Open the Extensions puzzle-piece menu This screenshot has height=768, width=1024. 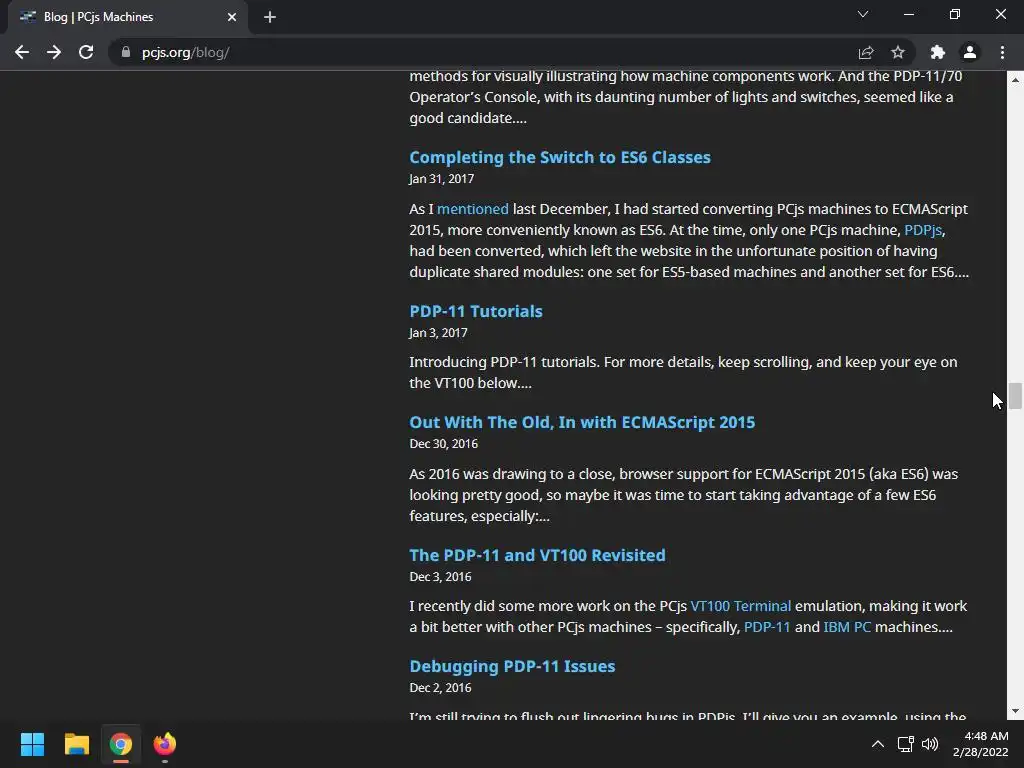pyautogui.click(x=938, y=52)
